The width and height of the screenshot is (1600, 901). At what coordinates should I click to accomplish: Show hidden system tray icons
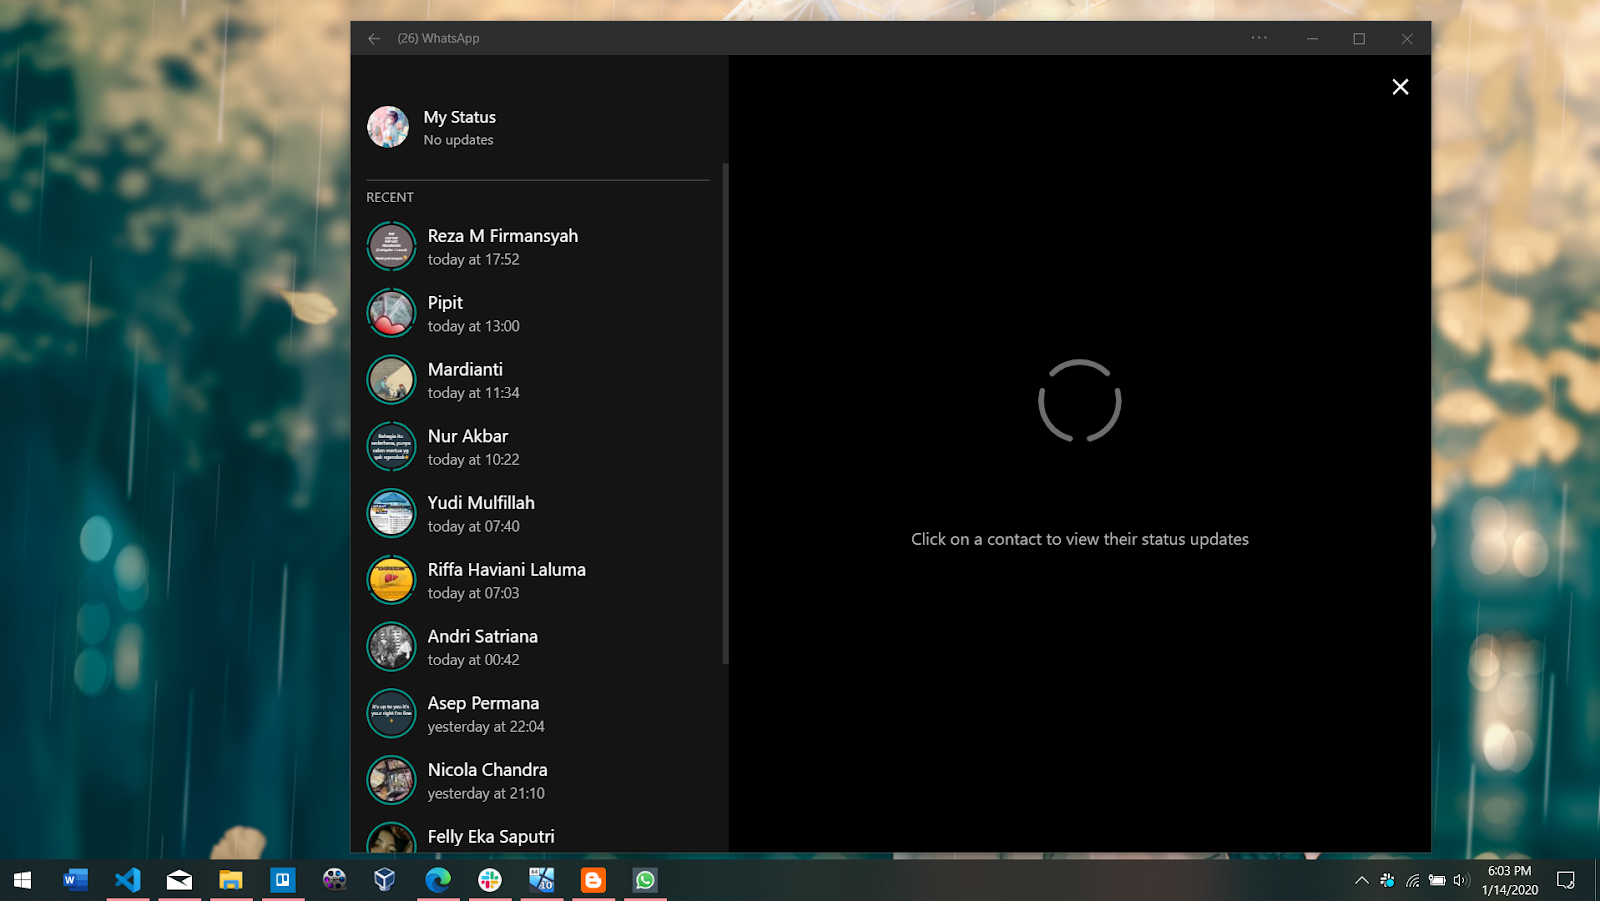(1361, 881)
